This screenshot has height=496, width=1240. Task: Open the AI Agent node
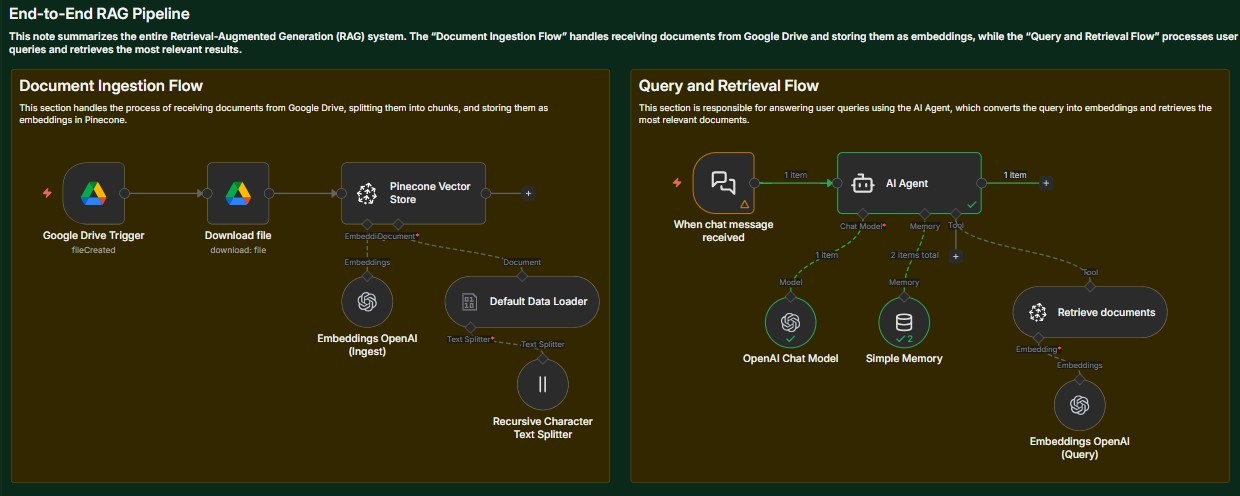908,183
